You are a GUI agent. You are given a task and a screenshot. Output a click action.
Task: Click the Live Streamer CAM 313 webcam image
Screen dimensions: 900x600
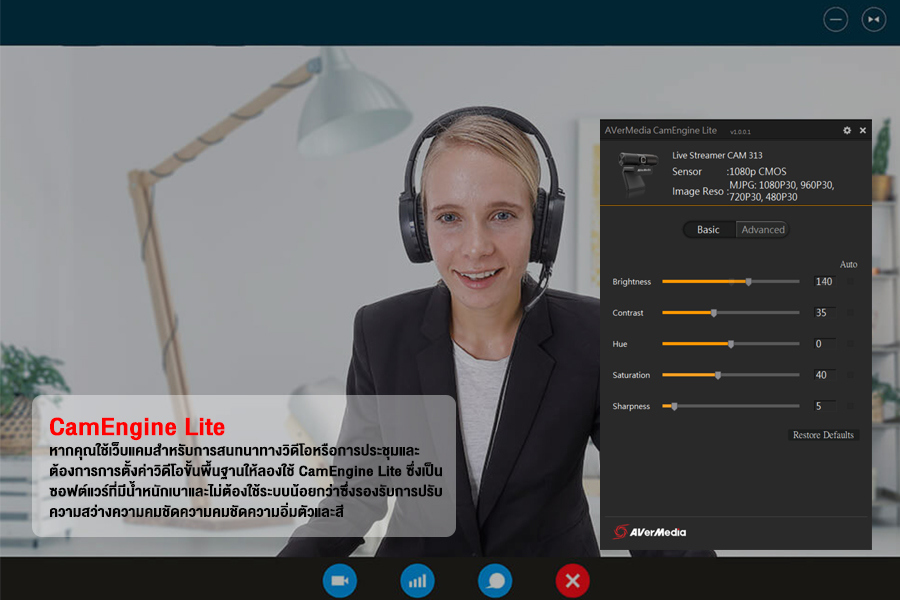(x=638, y=174)
